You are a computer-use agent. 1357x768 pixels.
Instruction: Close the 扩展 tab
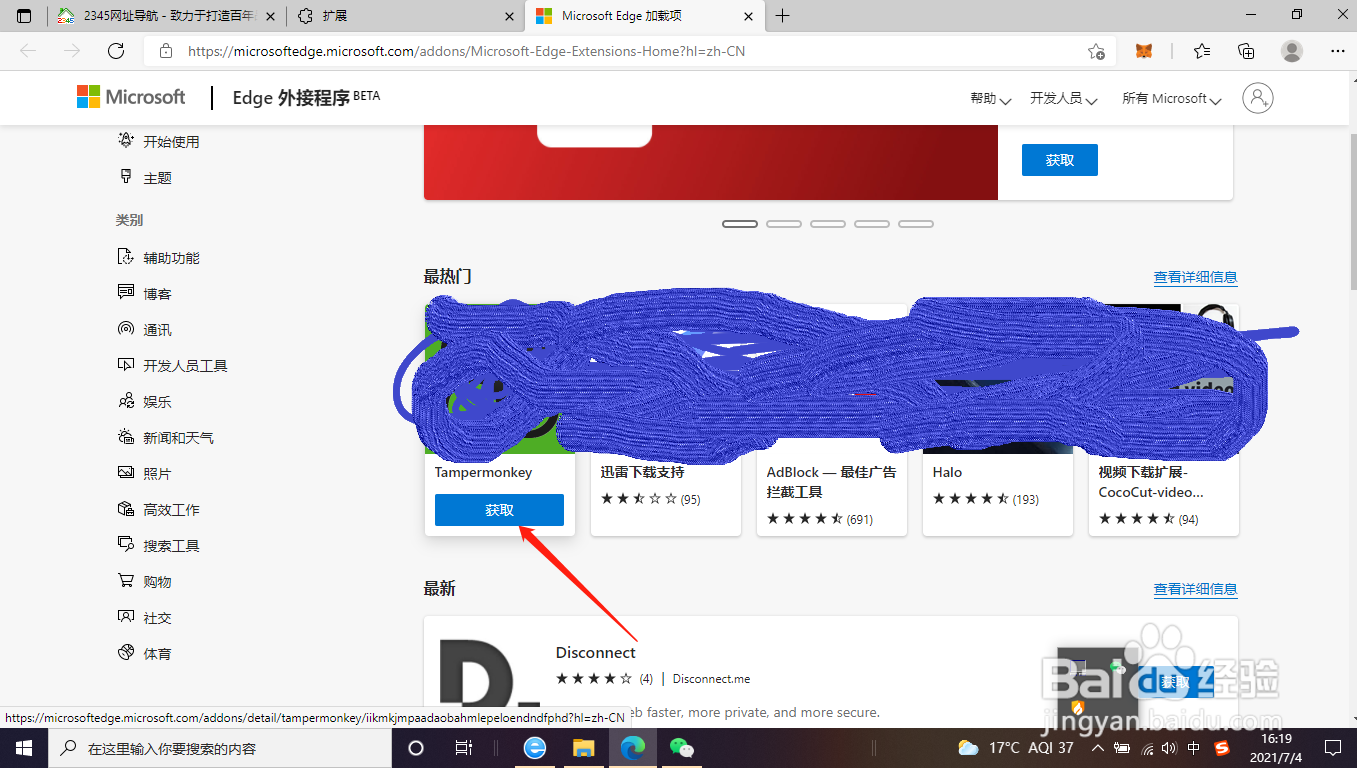click(x=510, y=16)
